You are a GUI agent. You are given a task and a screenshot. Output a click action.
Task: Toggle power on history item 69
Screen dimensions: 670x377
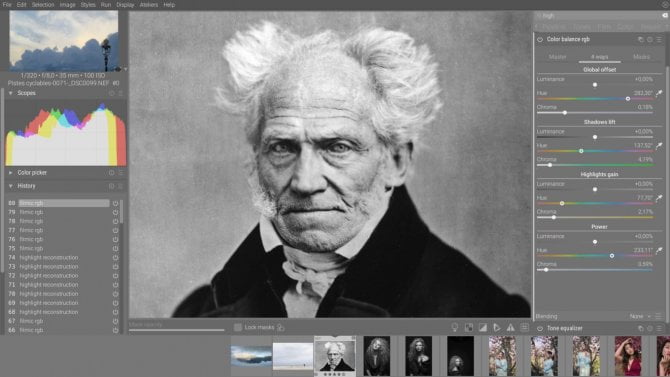click(115, 303)
